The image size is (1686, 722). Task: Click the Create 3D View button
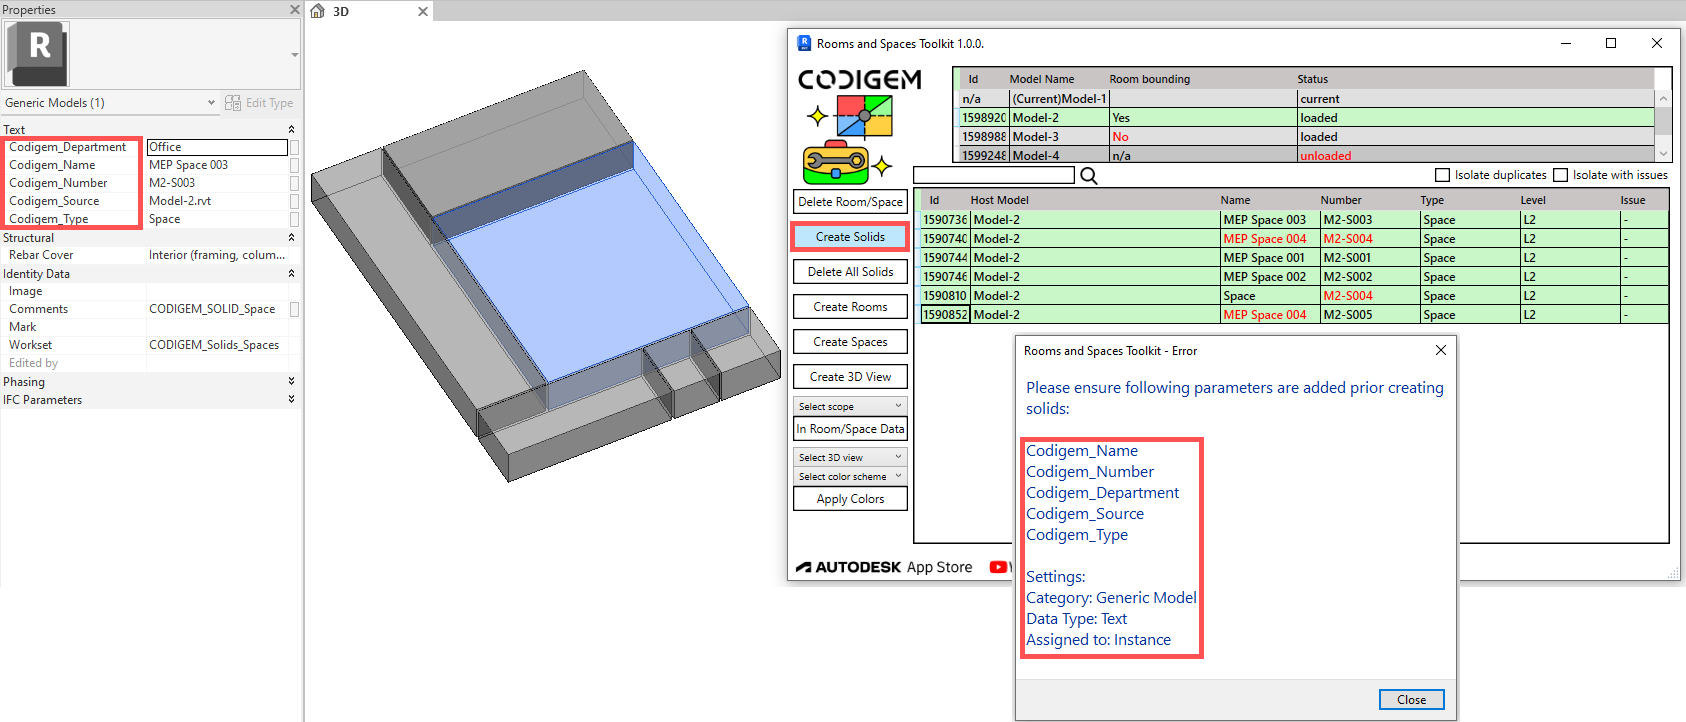click(851, 377)
